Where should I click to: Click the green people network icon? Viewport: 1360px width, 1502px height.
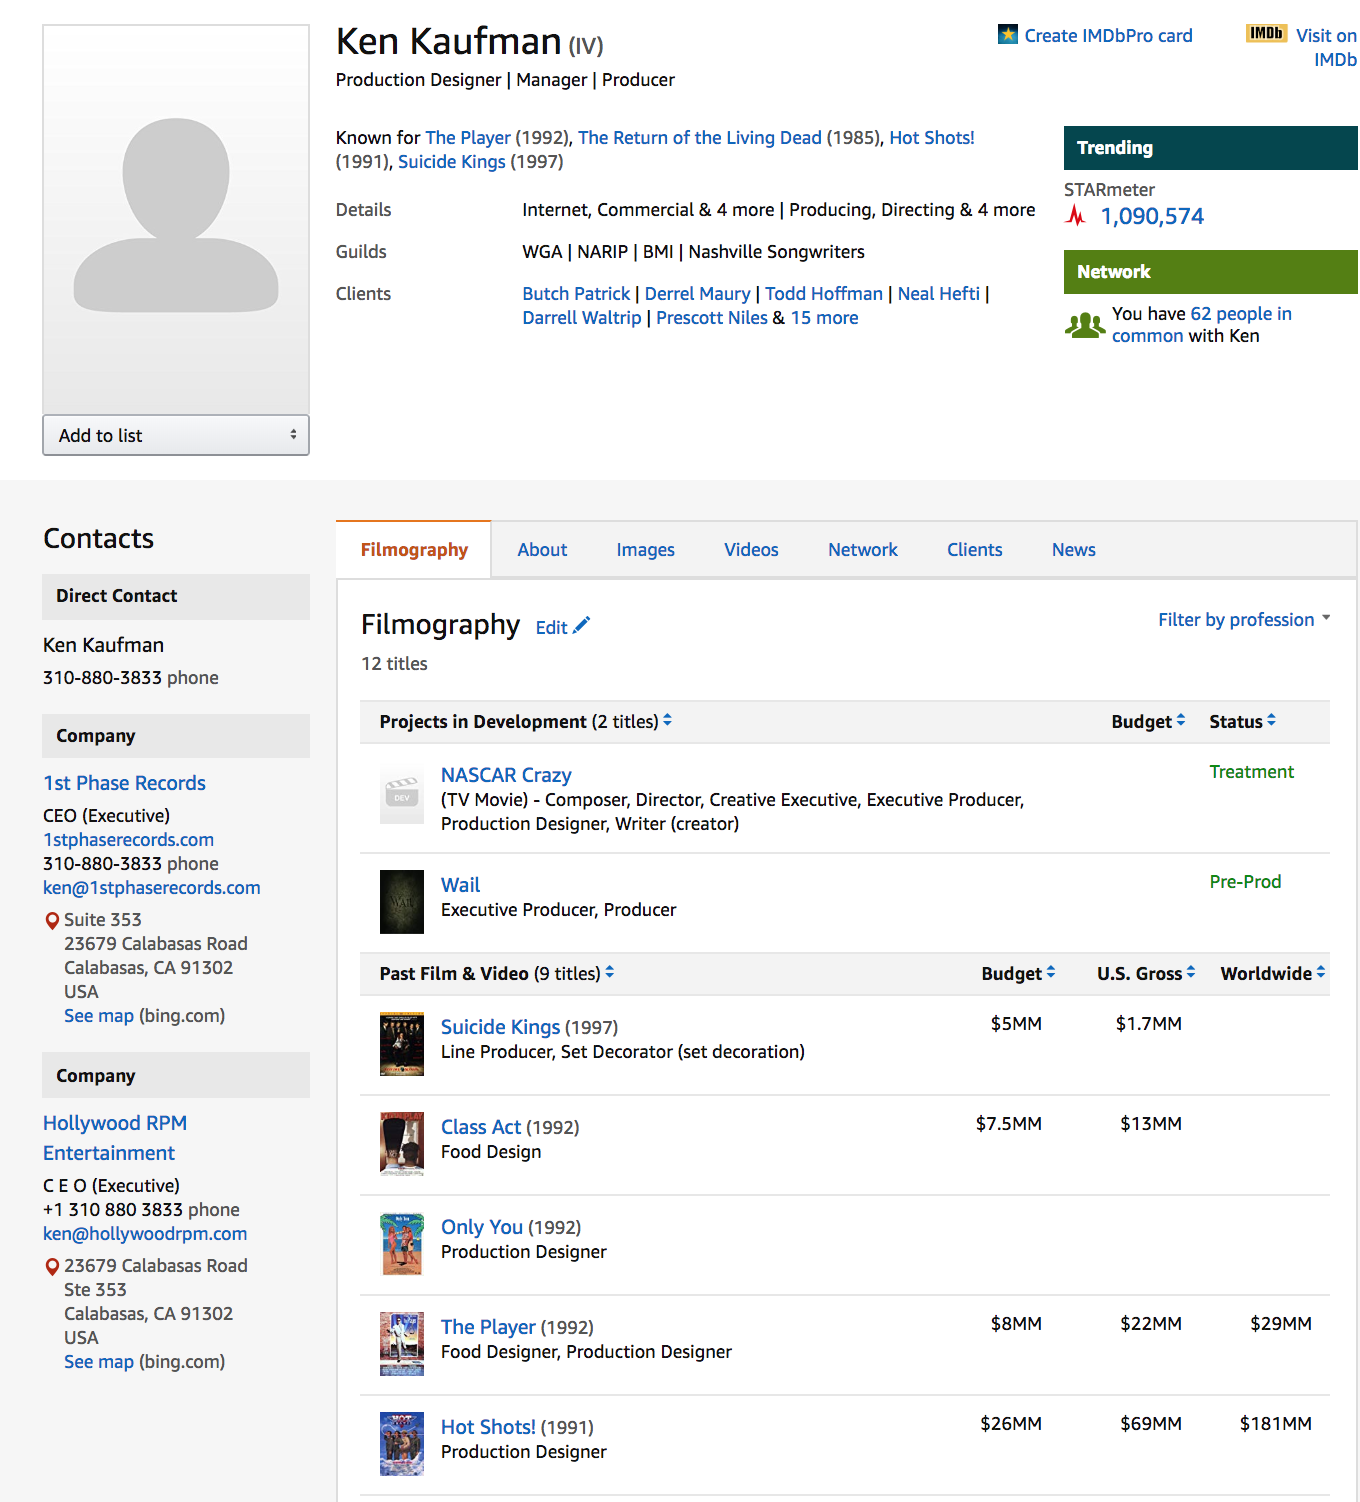point(1085,325)
